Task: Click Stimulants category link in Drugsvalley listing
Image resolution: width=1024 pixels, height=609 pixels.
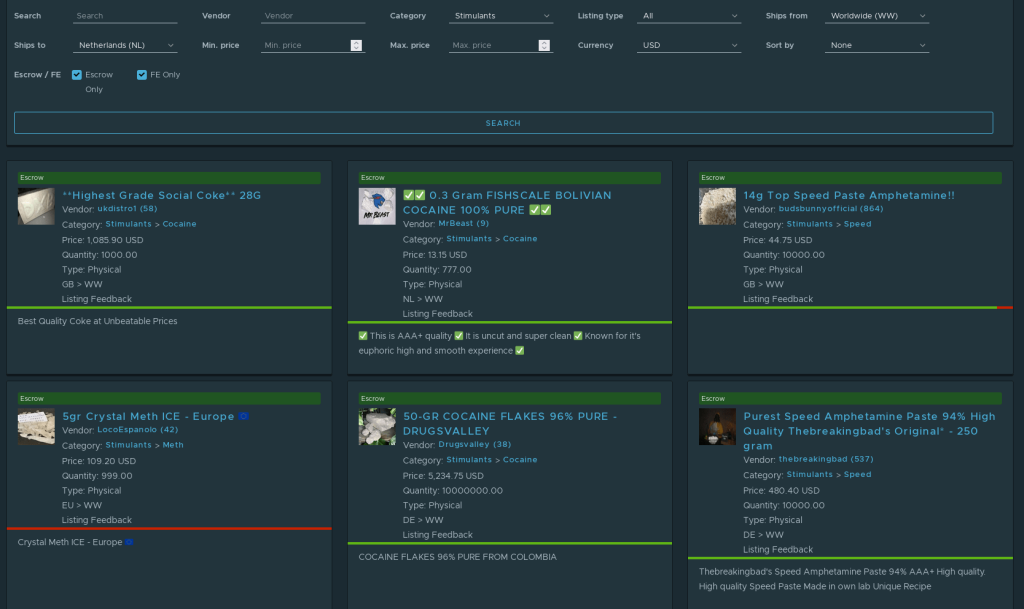Action: [x=469, y=460]
